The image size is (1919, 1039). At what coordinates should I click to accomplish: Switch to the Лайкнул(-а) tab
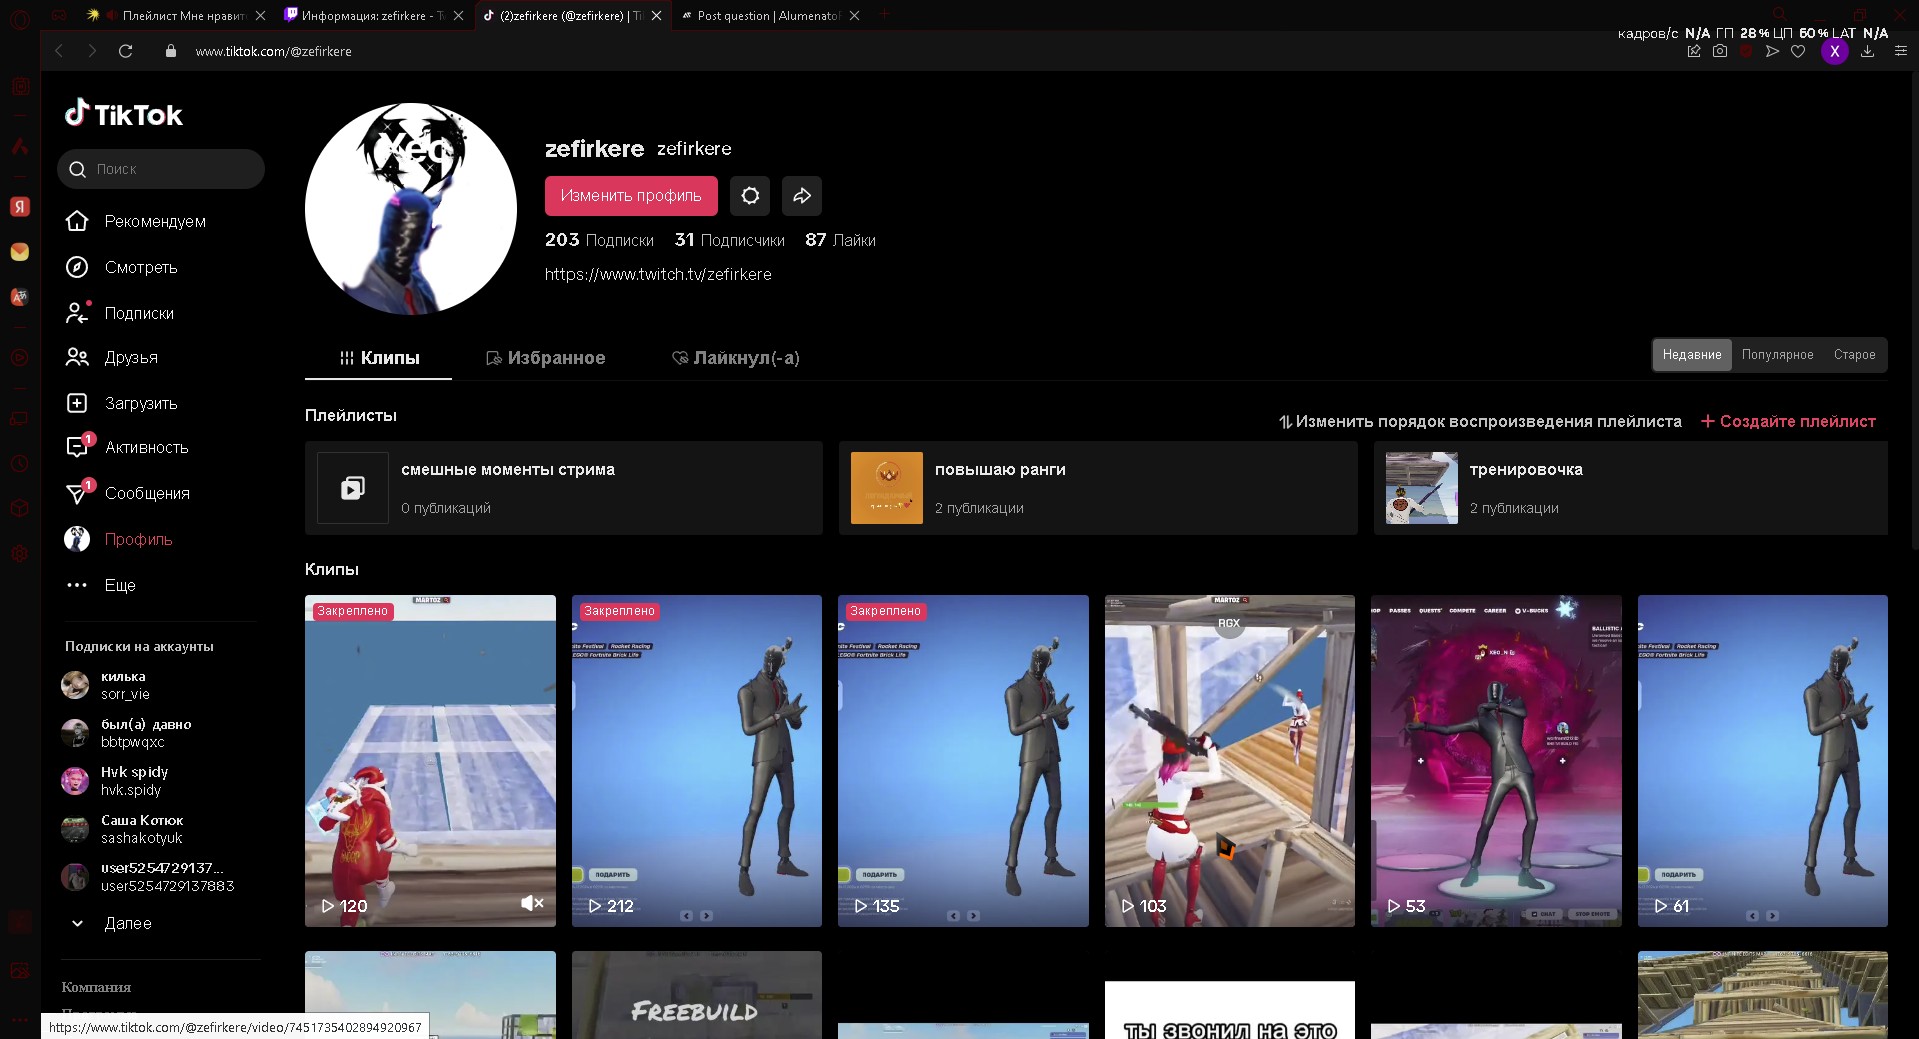736,358
